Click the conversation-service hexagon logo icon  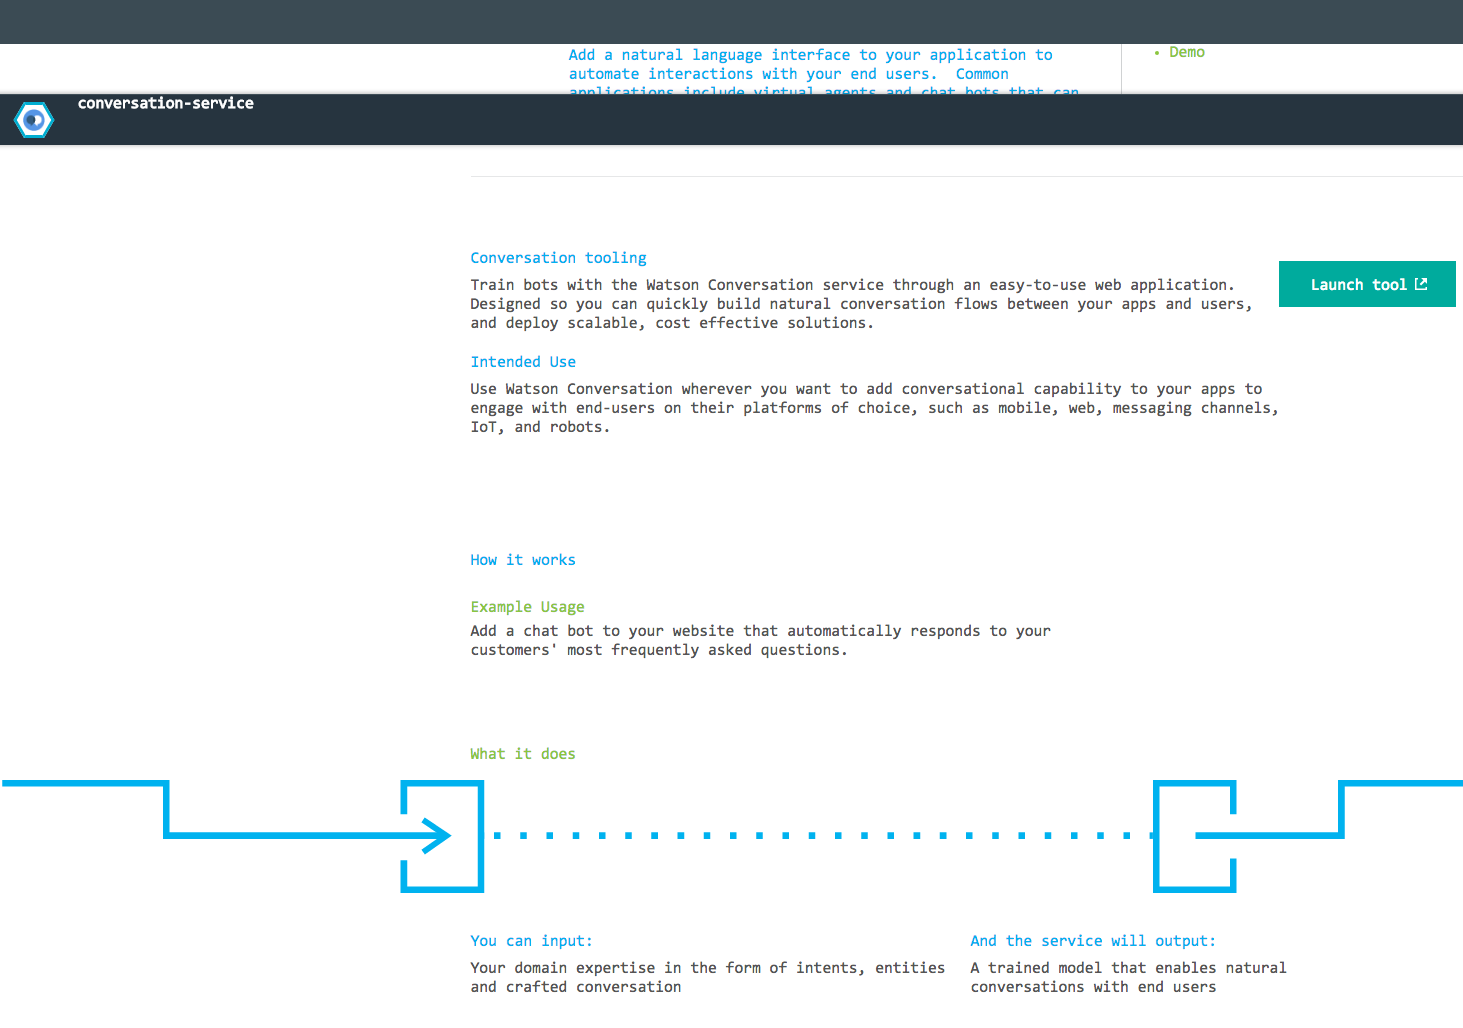(x=34, y=120)
